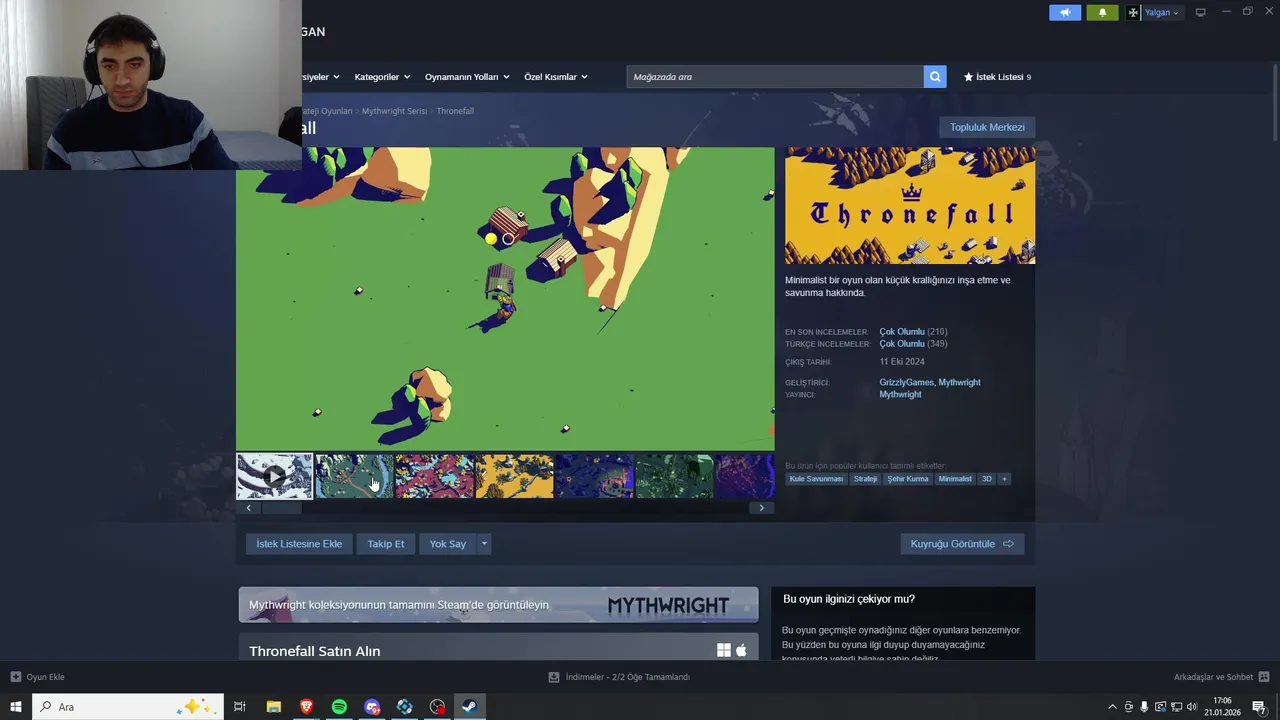The image size is (1280, 720).
Task: Click Thronefall breadcrumb link
Action: (x=455, y=111)
